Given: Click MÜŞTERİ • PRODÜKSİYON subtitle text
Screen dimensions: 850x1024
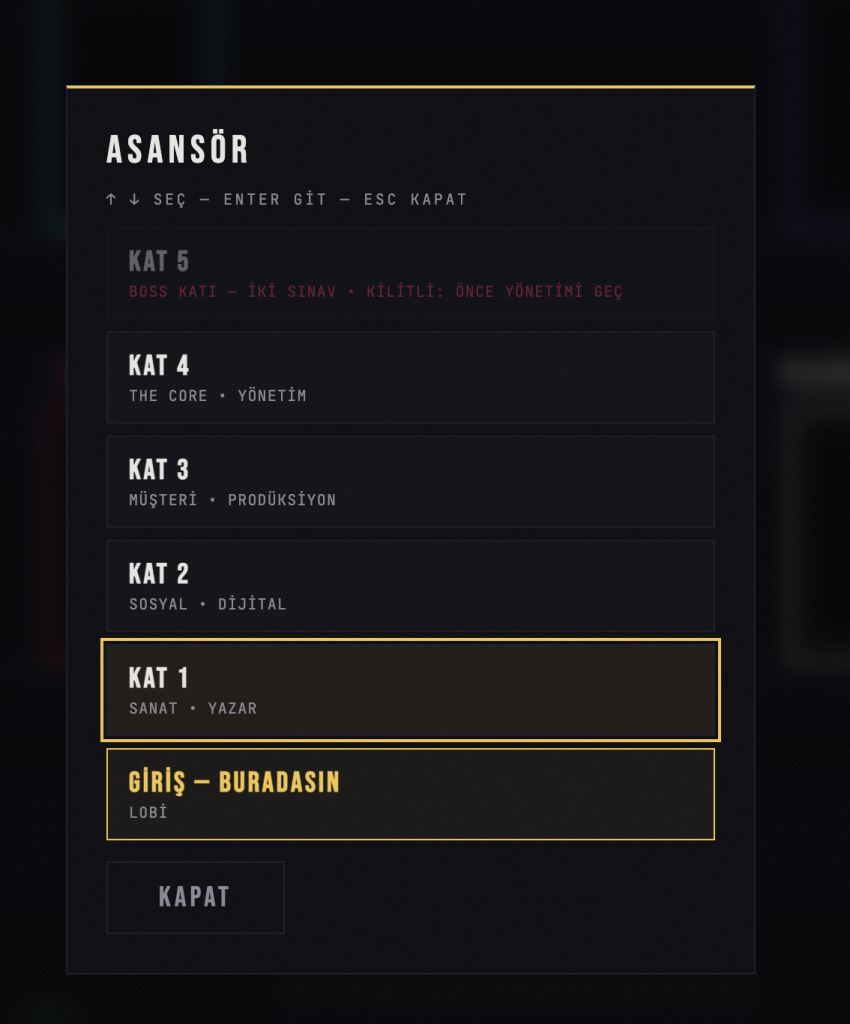Looking at the screenshot, I should pos(232,500).
